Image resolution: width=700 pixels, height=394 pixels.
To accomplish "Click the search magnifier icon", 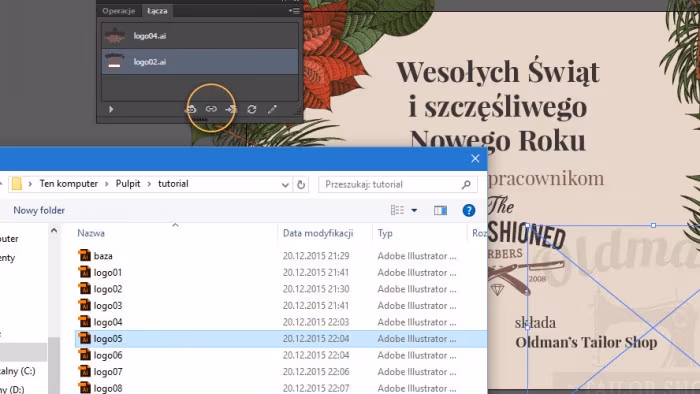I will (x=466, y=184).
